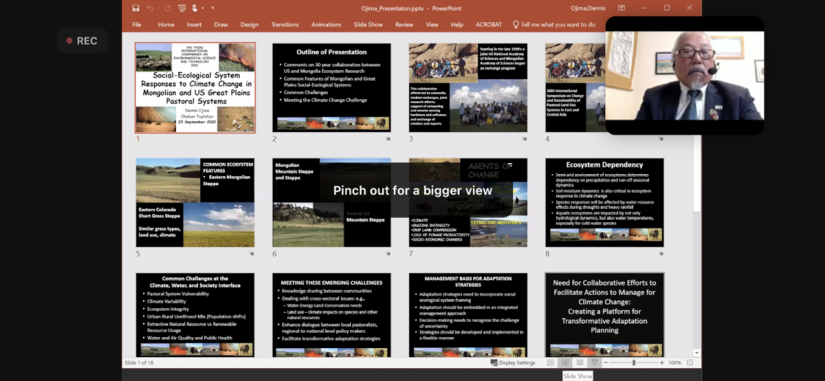Go to the Transitions ribbon tab

pos(285,24)
